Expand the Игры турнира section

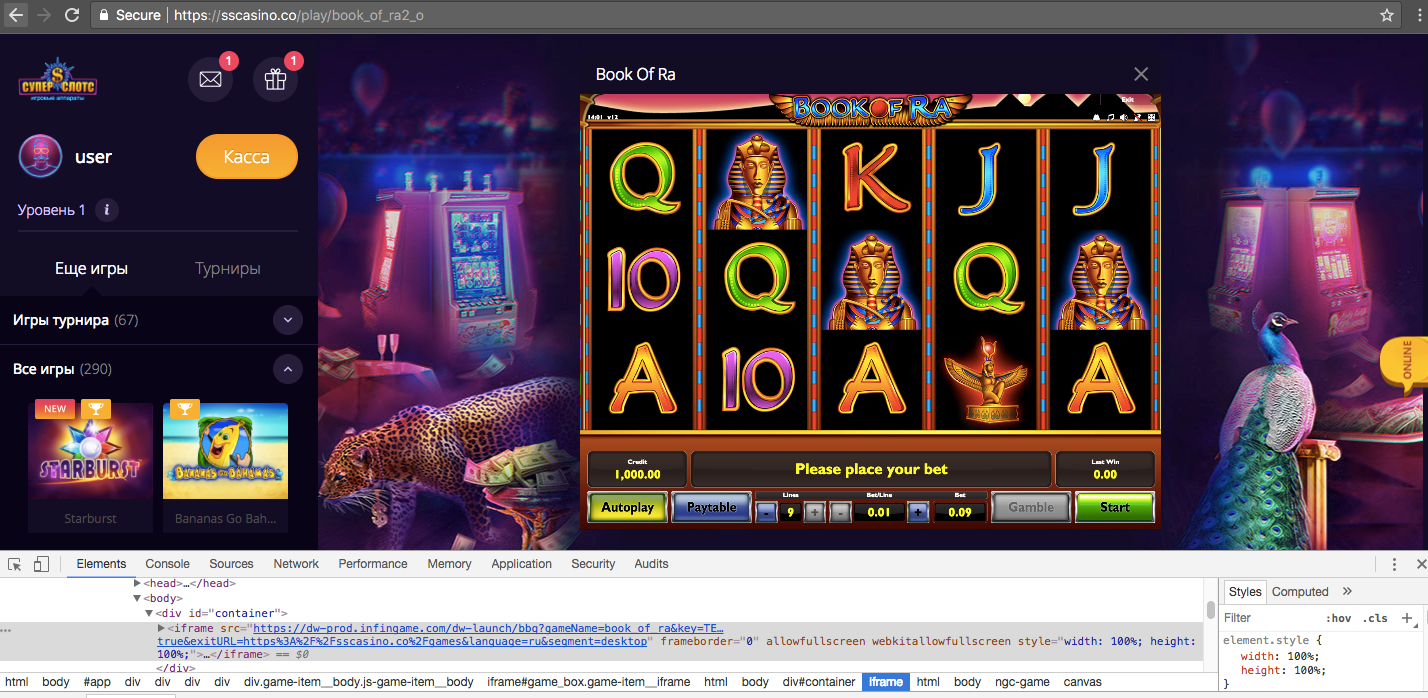(x=287, y=320)
